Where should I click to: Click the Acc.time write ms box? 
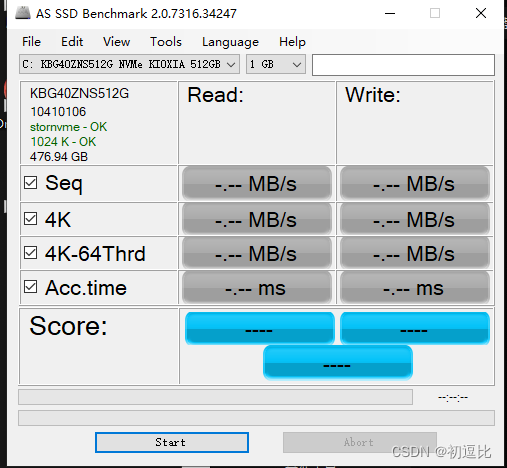(x=414, y=288)
